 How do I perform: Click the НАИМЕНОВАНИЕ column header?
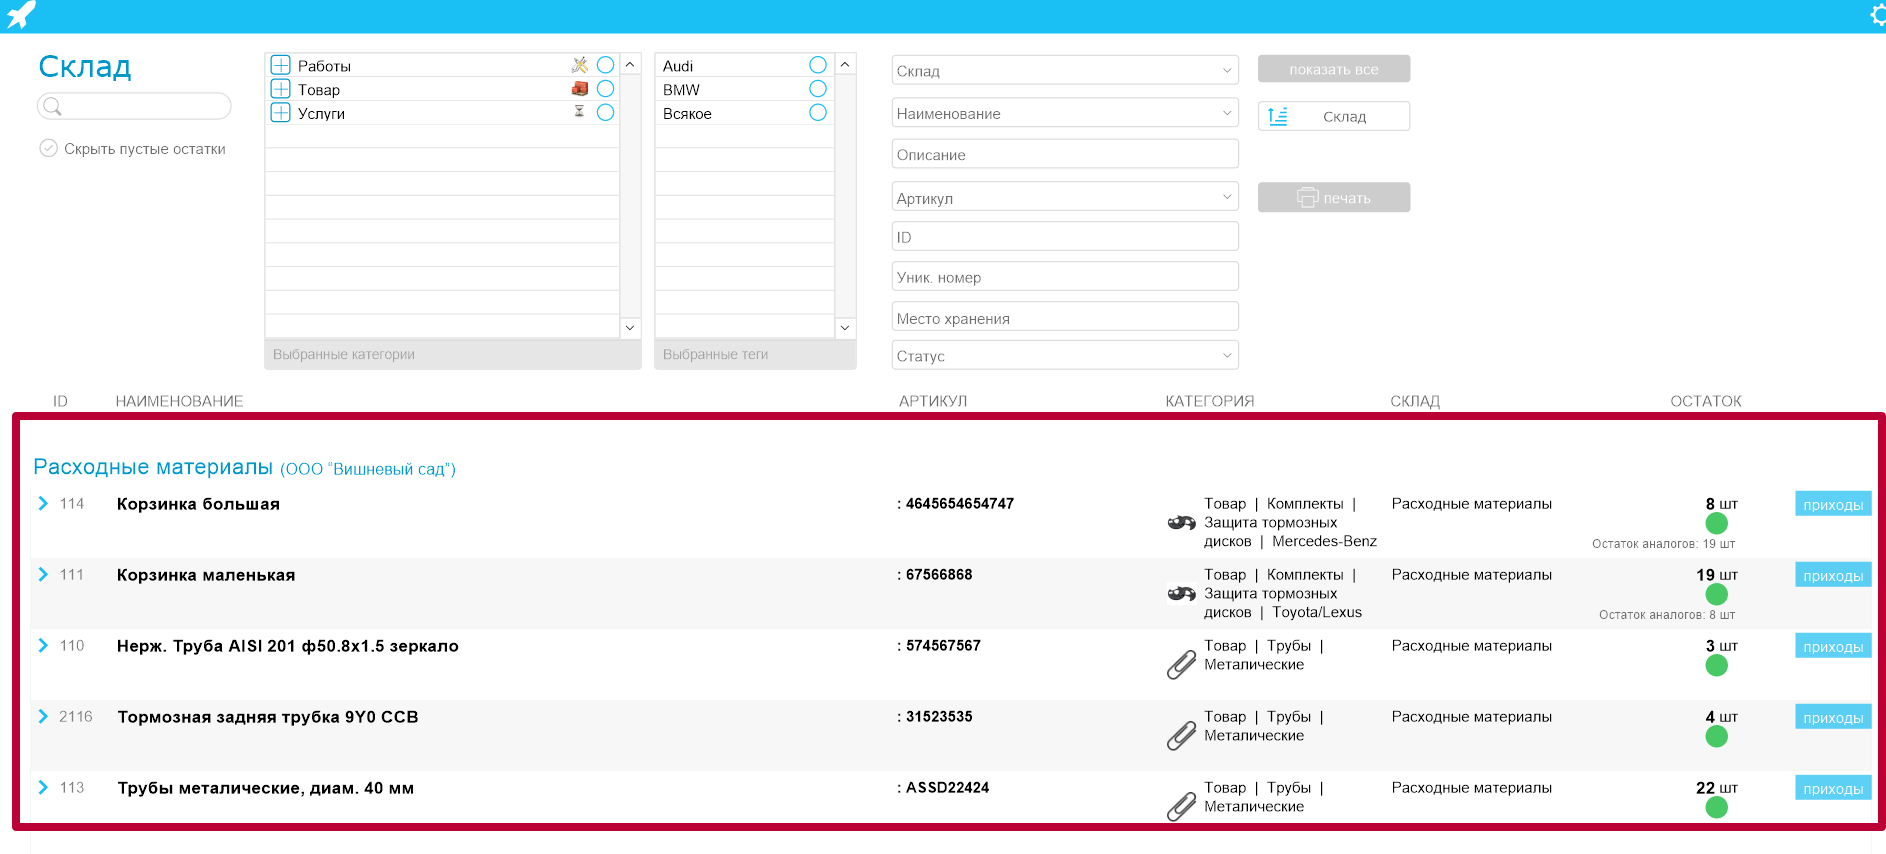(179, 401)
